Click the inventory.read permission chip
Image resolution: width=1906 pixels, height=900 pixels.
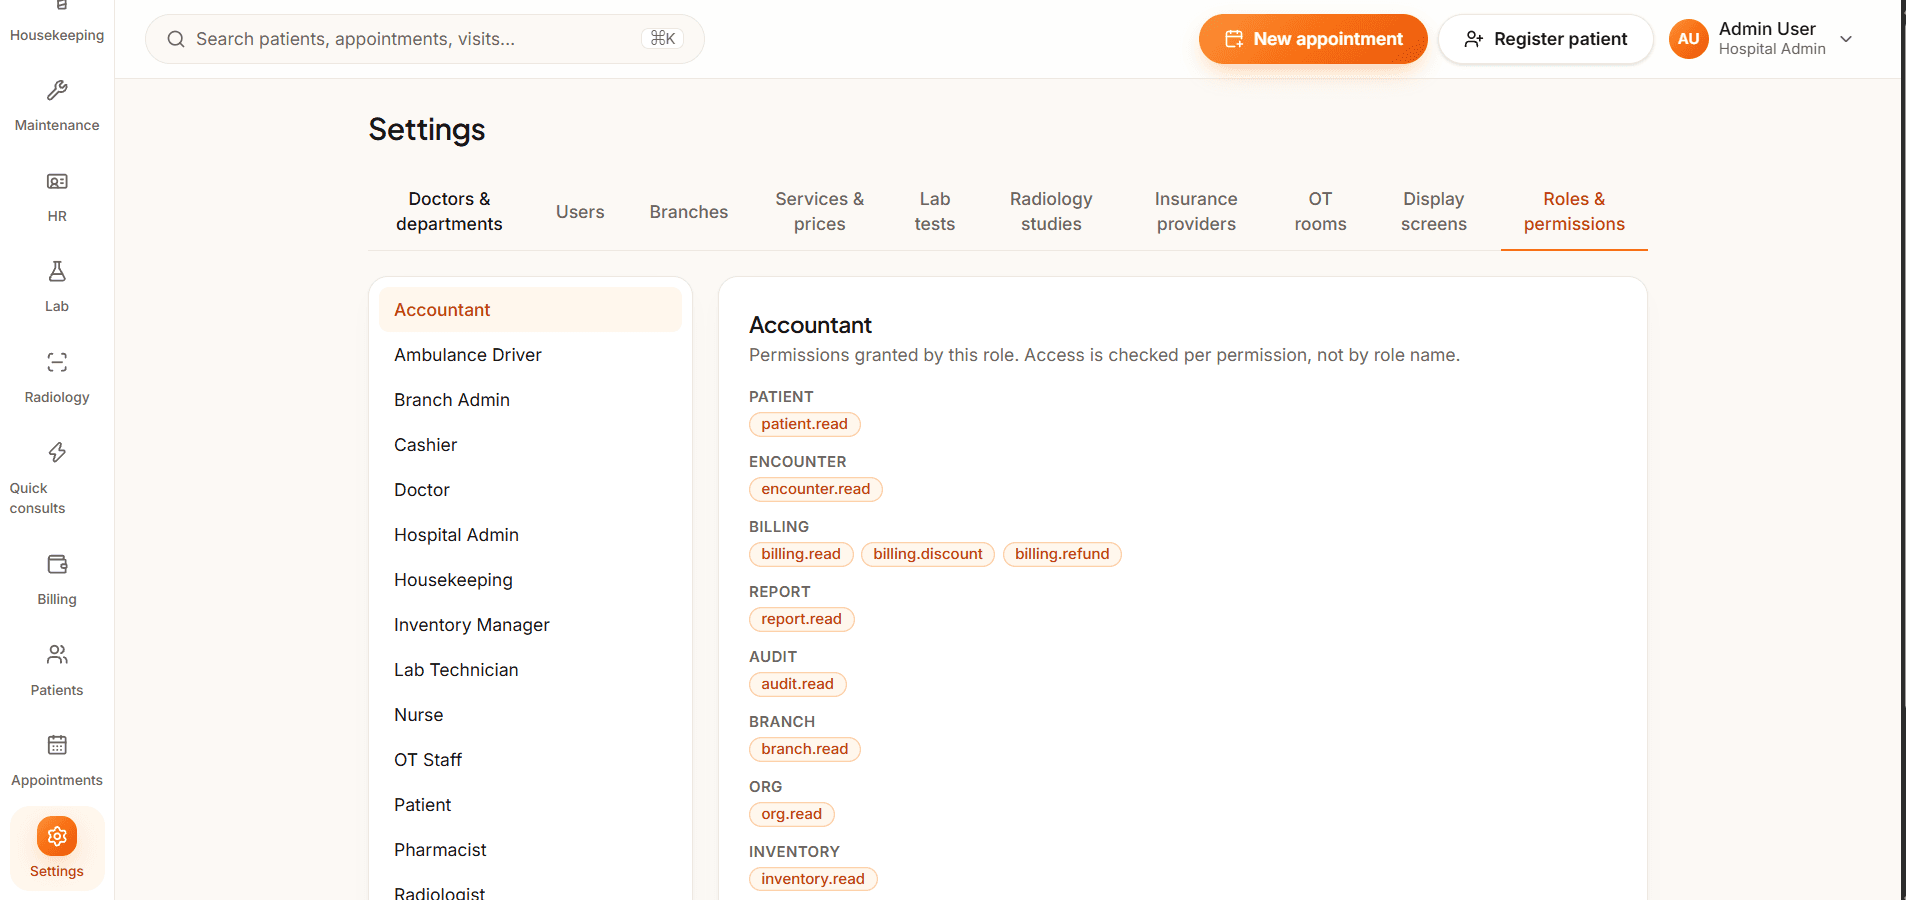coord(813,879)
